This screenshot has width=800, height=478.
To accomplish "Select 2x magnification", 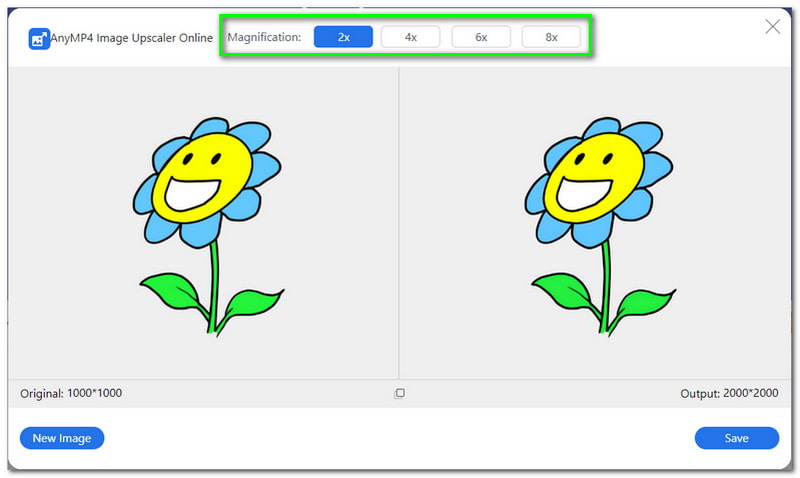I will [x=343, y=37].
